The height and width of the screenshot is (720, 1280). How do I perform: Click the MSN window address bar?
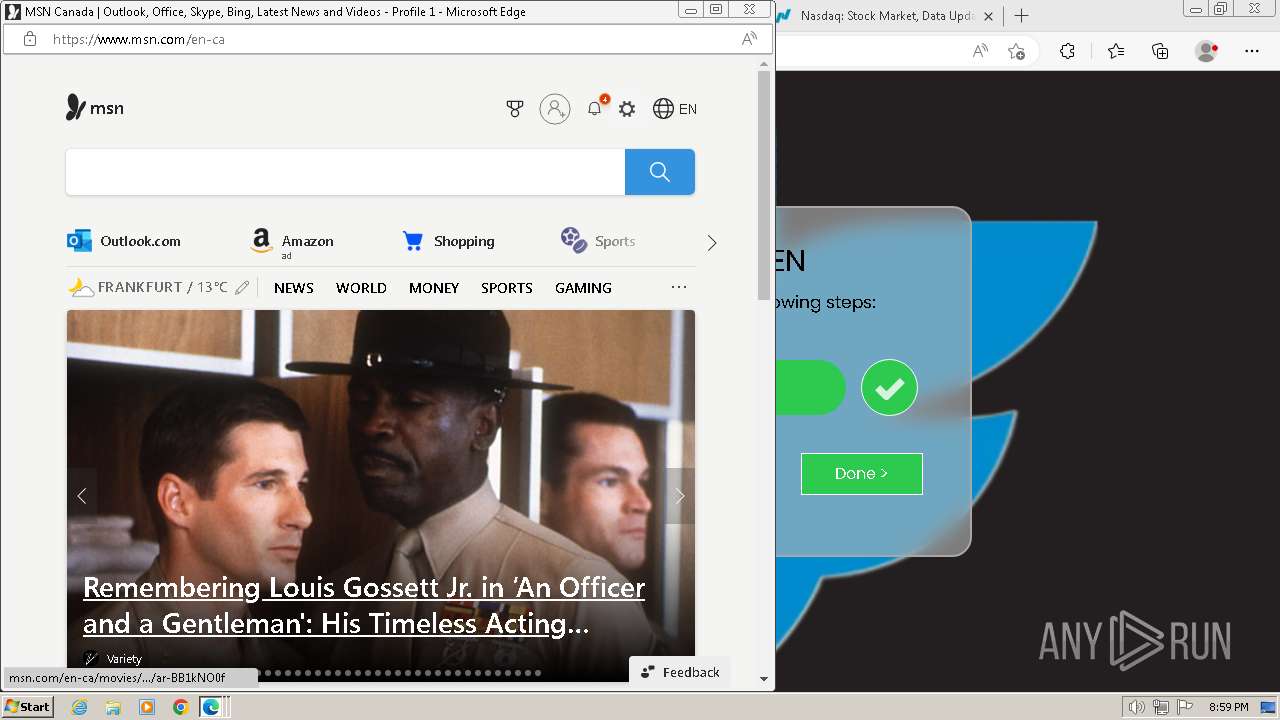387,39
